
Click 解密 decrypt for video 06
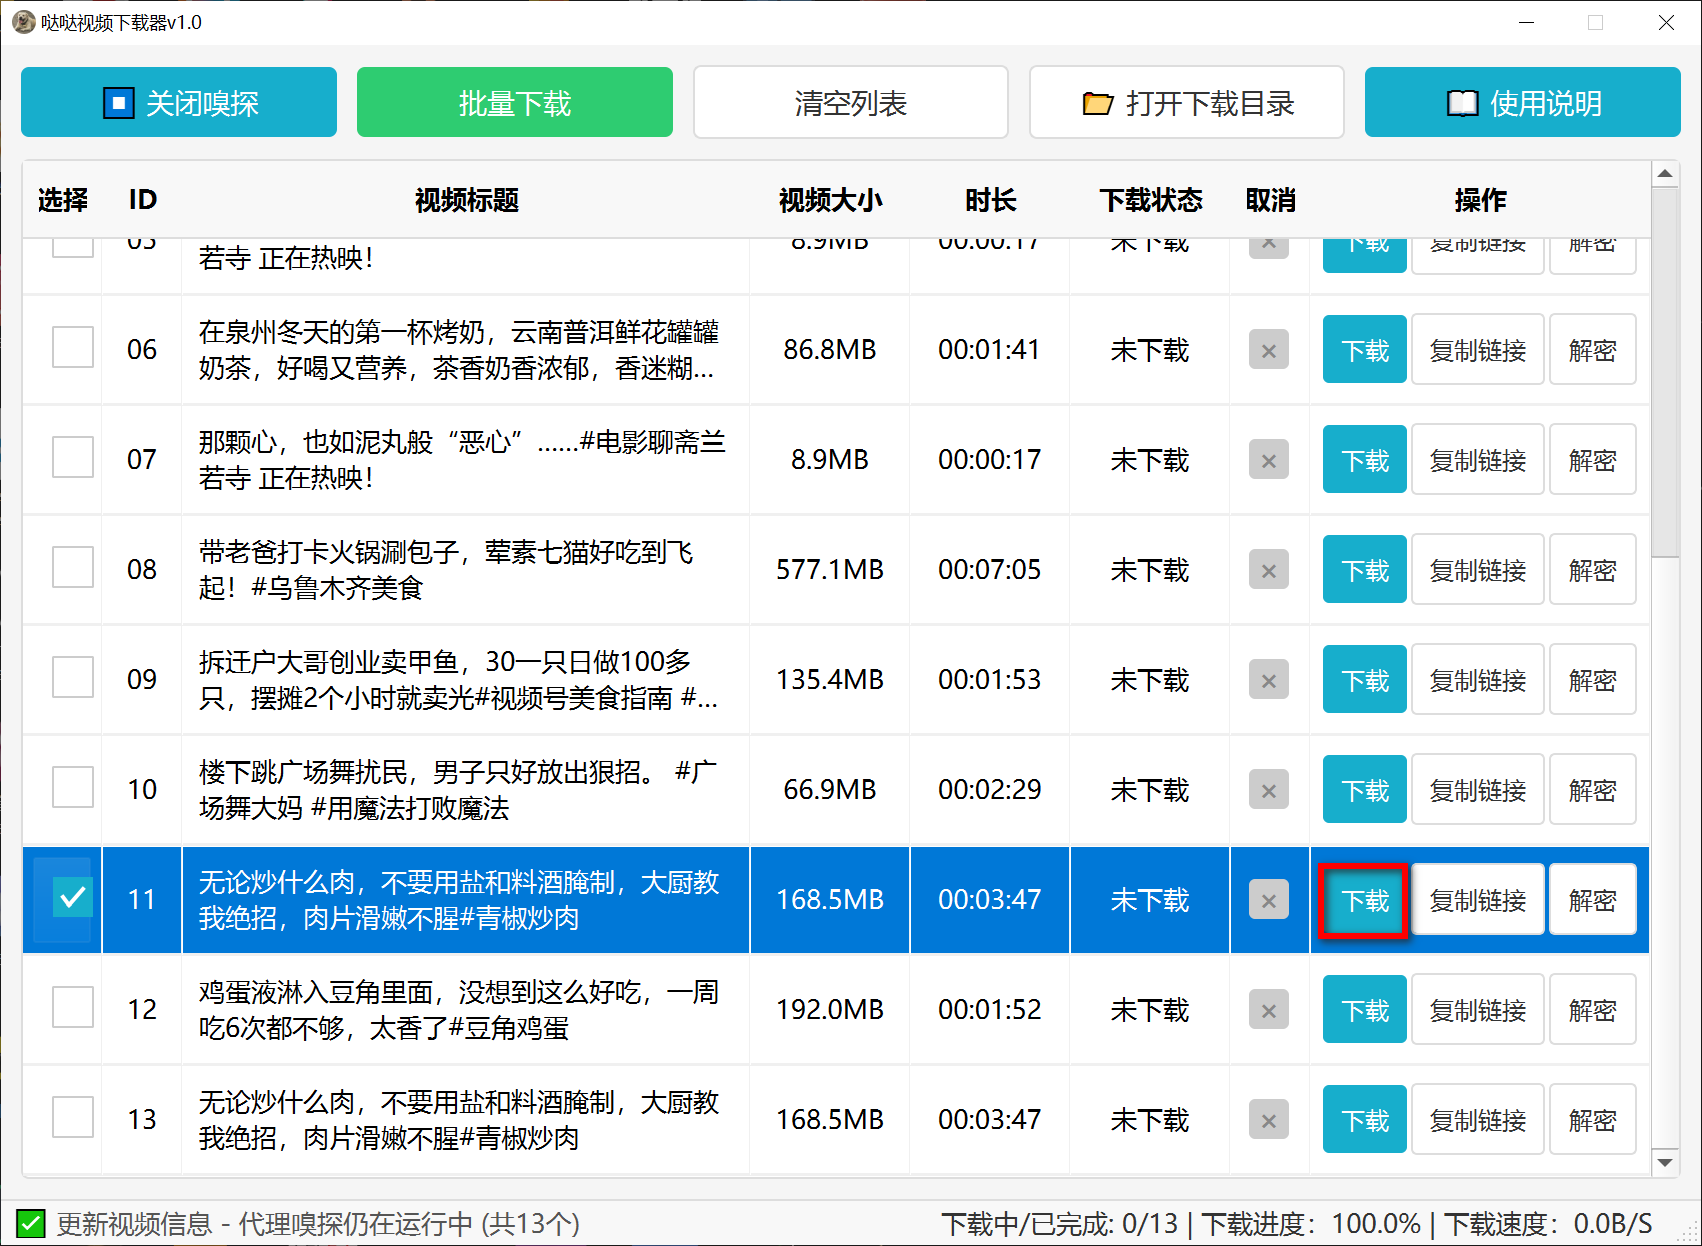[1593, 350]
